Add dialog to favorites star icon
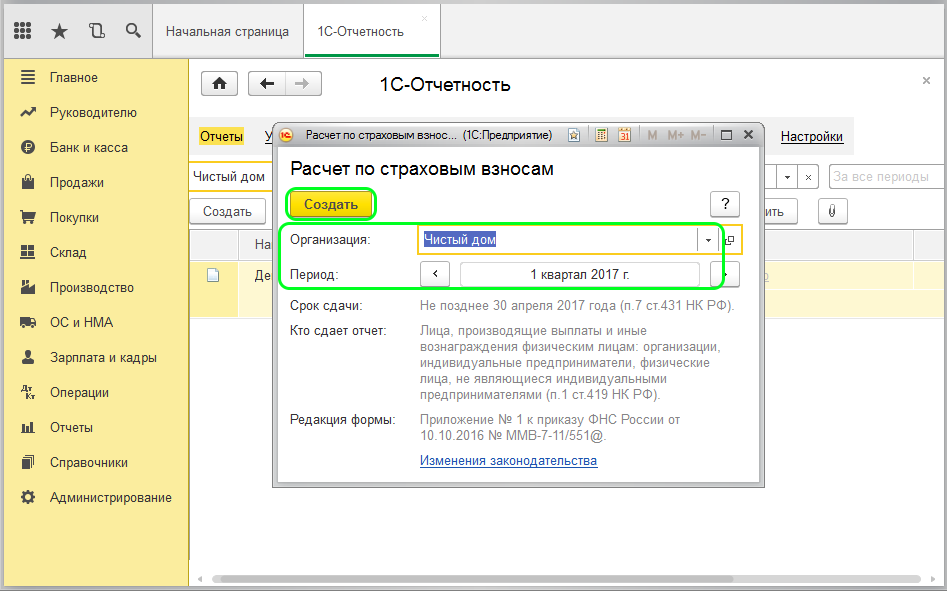Viewport: 947px width, 591px height. point(574,135)
